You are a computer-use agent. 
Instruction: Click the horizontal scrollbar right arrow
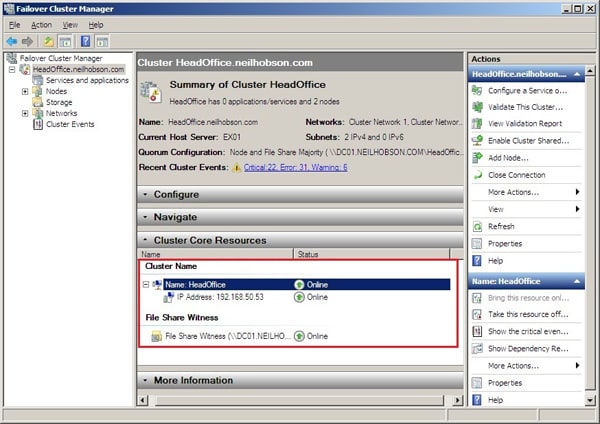[457, 401]
